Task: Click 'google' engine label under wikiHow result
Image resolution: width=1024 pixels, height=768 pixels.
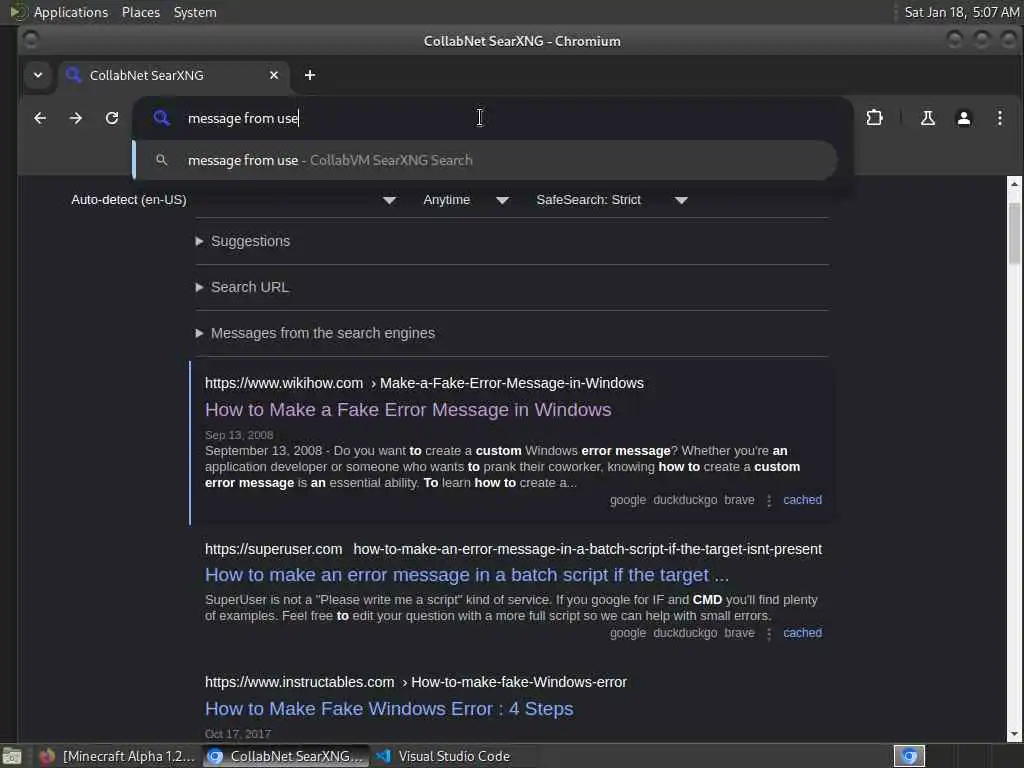Action: pyautogui.click(x=628, y=500)
